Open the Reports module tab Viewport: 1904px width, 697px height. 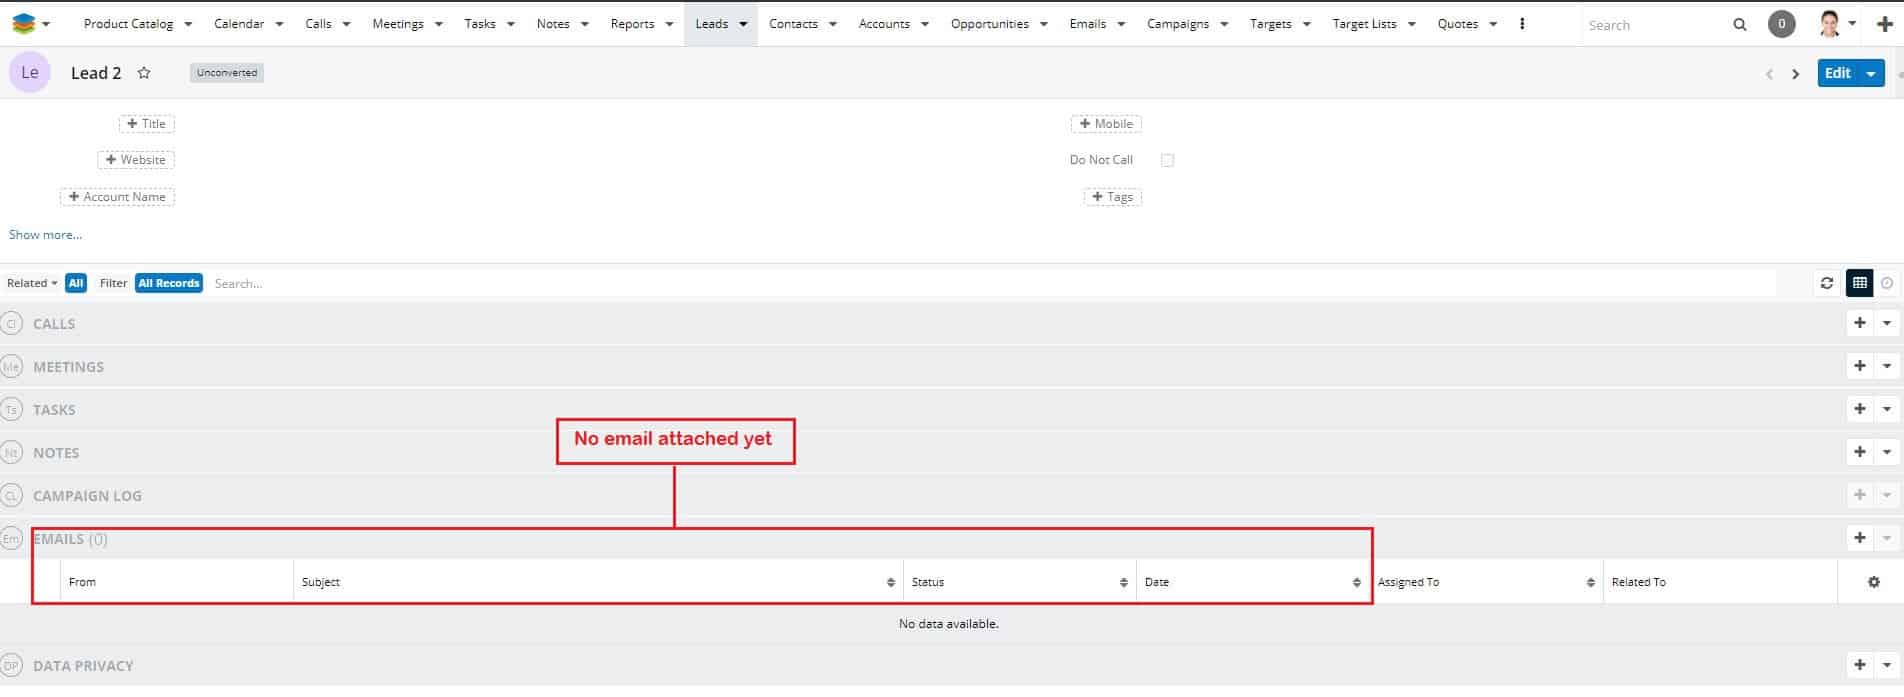tap(632, 24)
